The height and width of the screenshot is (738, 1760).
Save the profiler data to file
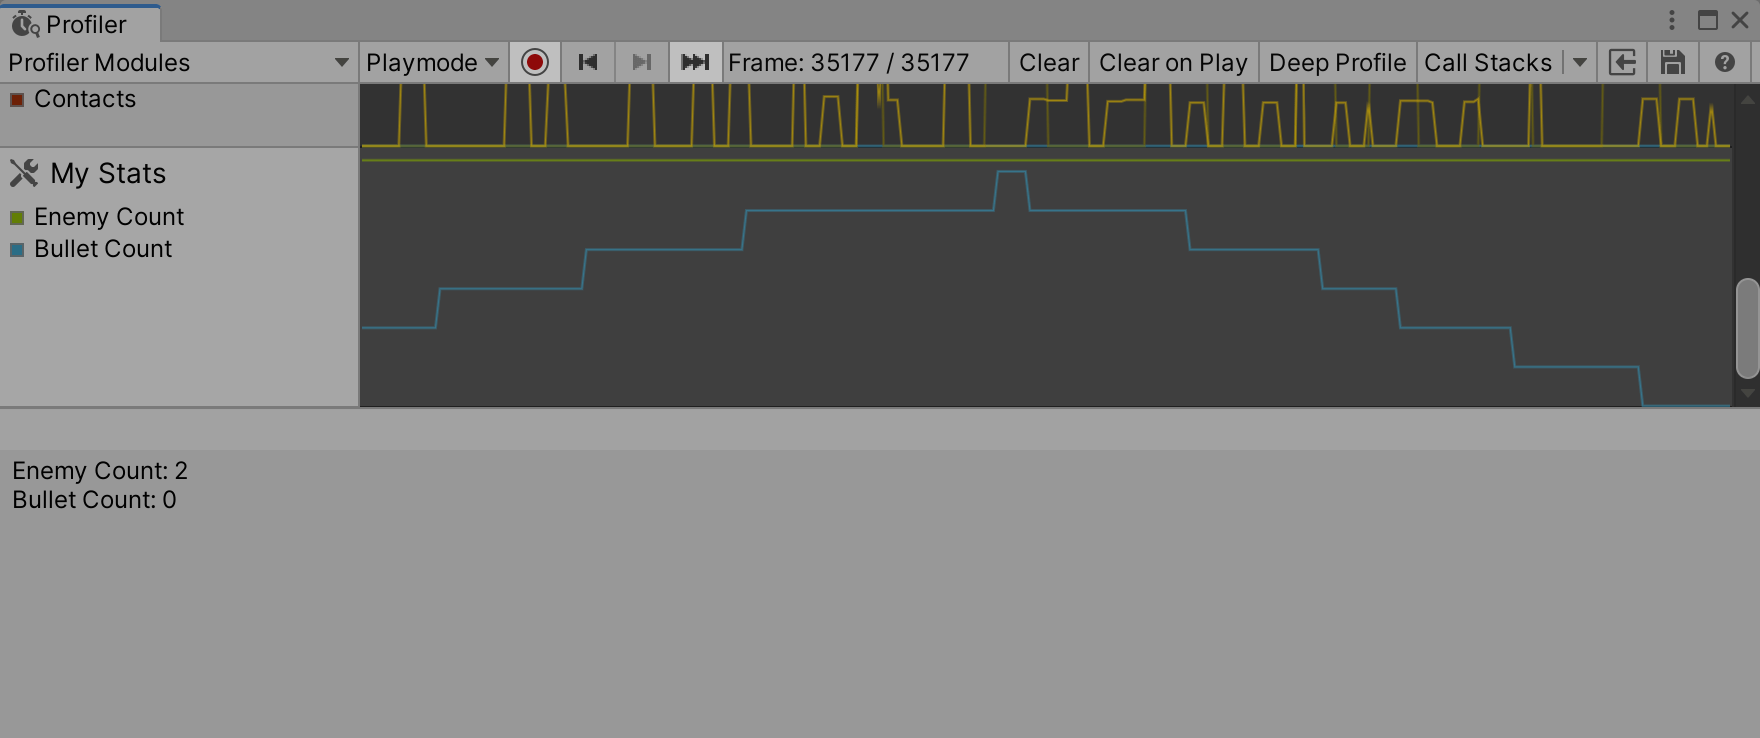click(1673, 61)
